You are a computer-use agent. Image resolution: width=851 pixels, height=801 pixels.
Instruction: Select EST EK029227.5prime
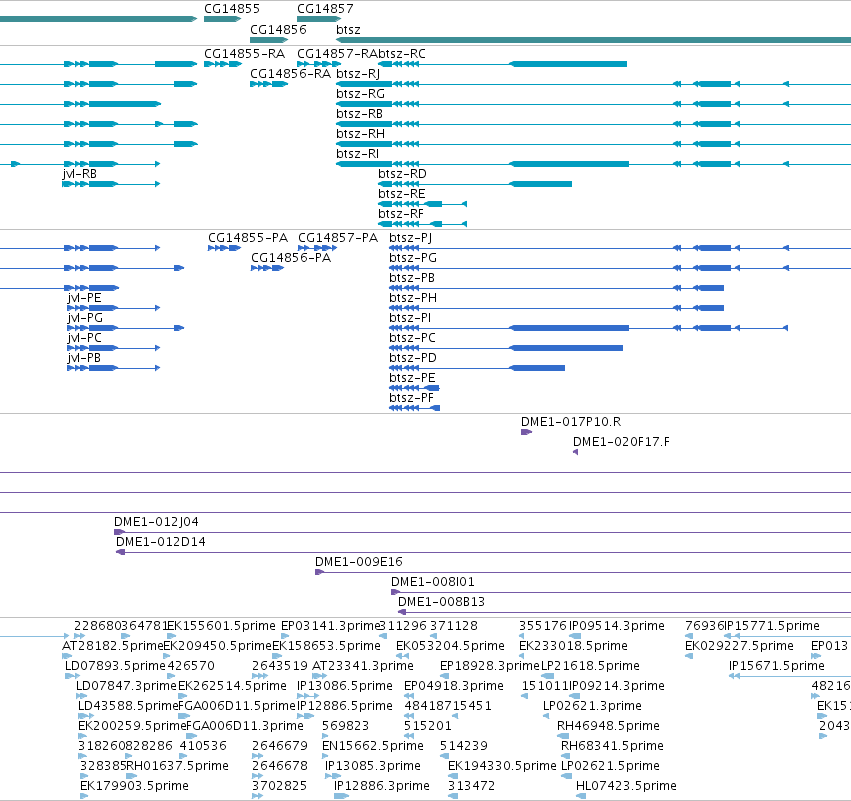739,646
